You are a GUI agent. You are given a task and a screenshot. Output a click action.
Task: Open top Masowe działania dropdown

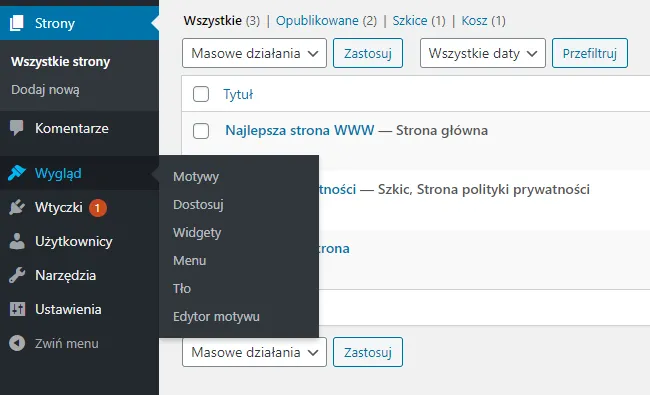[254, 53]
